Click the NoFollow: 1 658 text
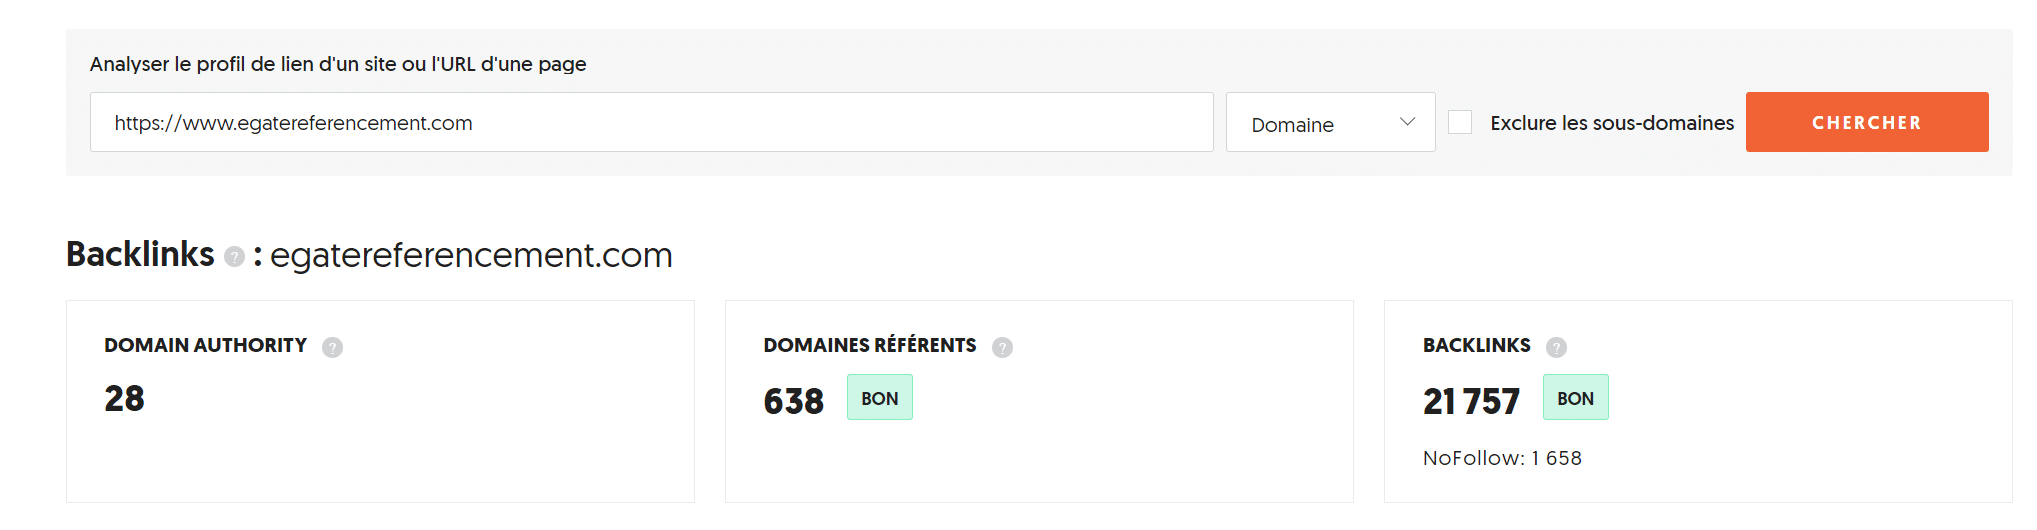The height and width of the screenshot is (530, 2037). pyautogui.click(x=1502, y=458)
